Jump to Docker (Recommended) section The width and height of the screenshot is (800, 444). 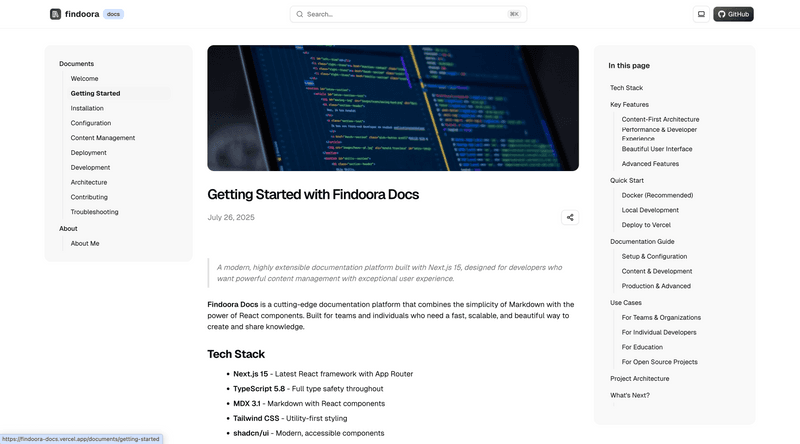tap(657, 195)
